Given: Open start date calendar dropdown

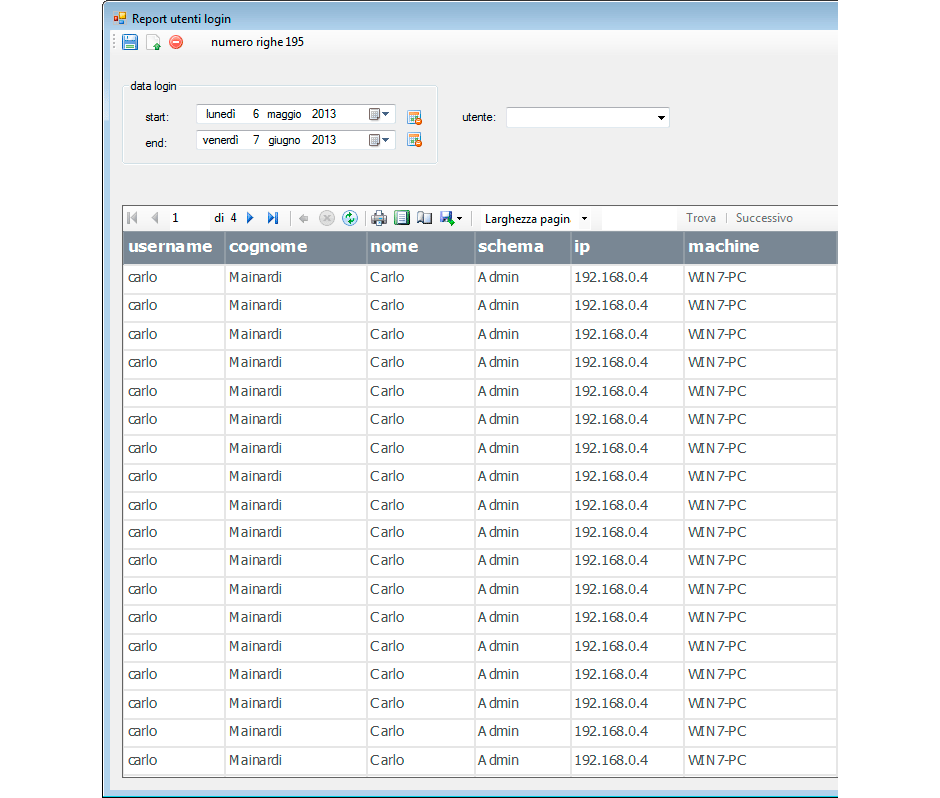Looking at the screenshot, I should pyautogui.click(x=379, y=114).
